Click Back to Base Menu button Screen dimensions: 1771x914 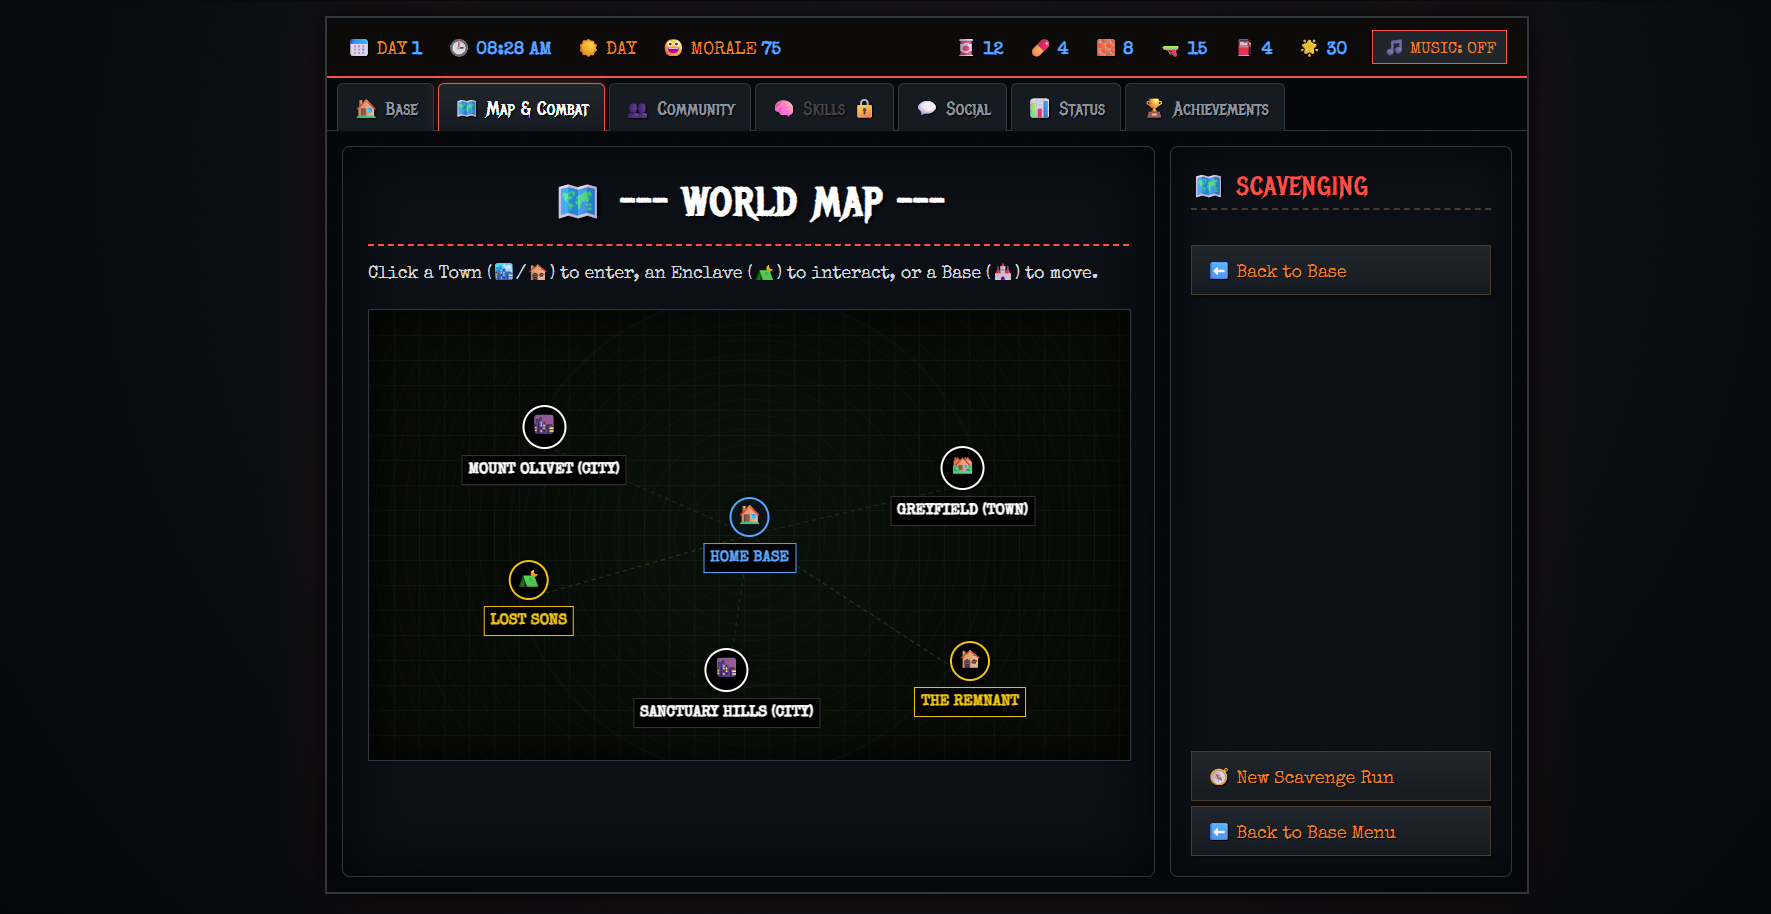[1340, 831]
